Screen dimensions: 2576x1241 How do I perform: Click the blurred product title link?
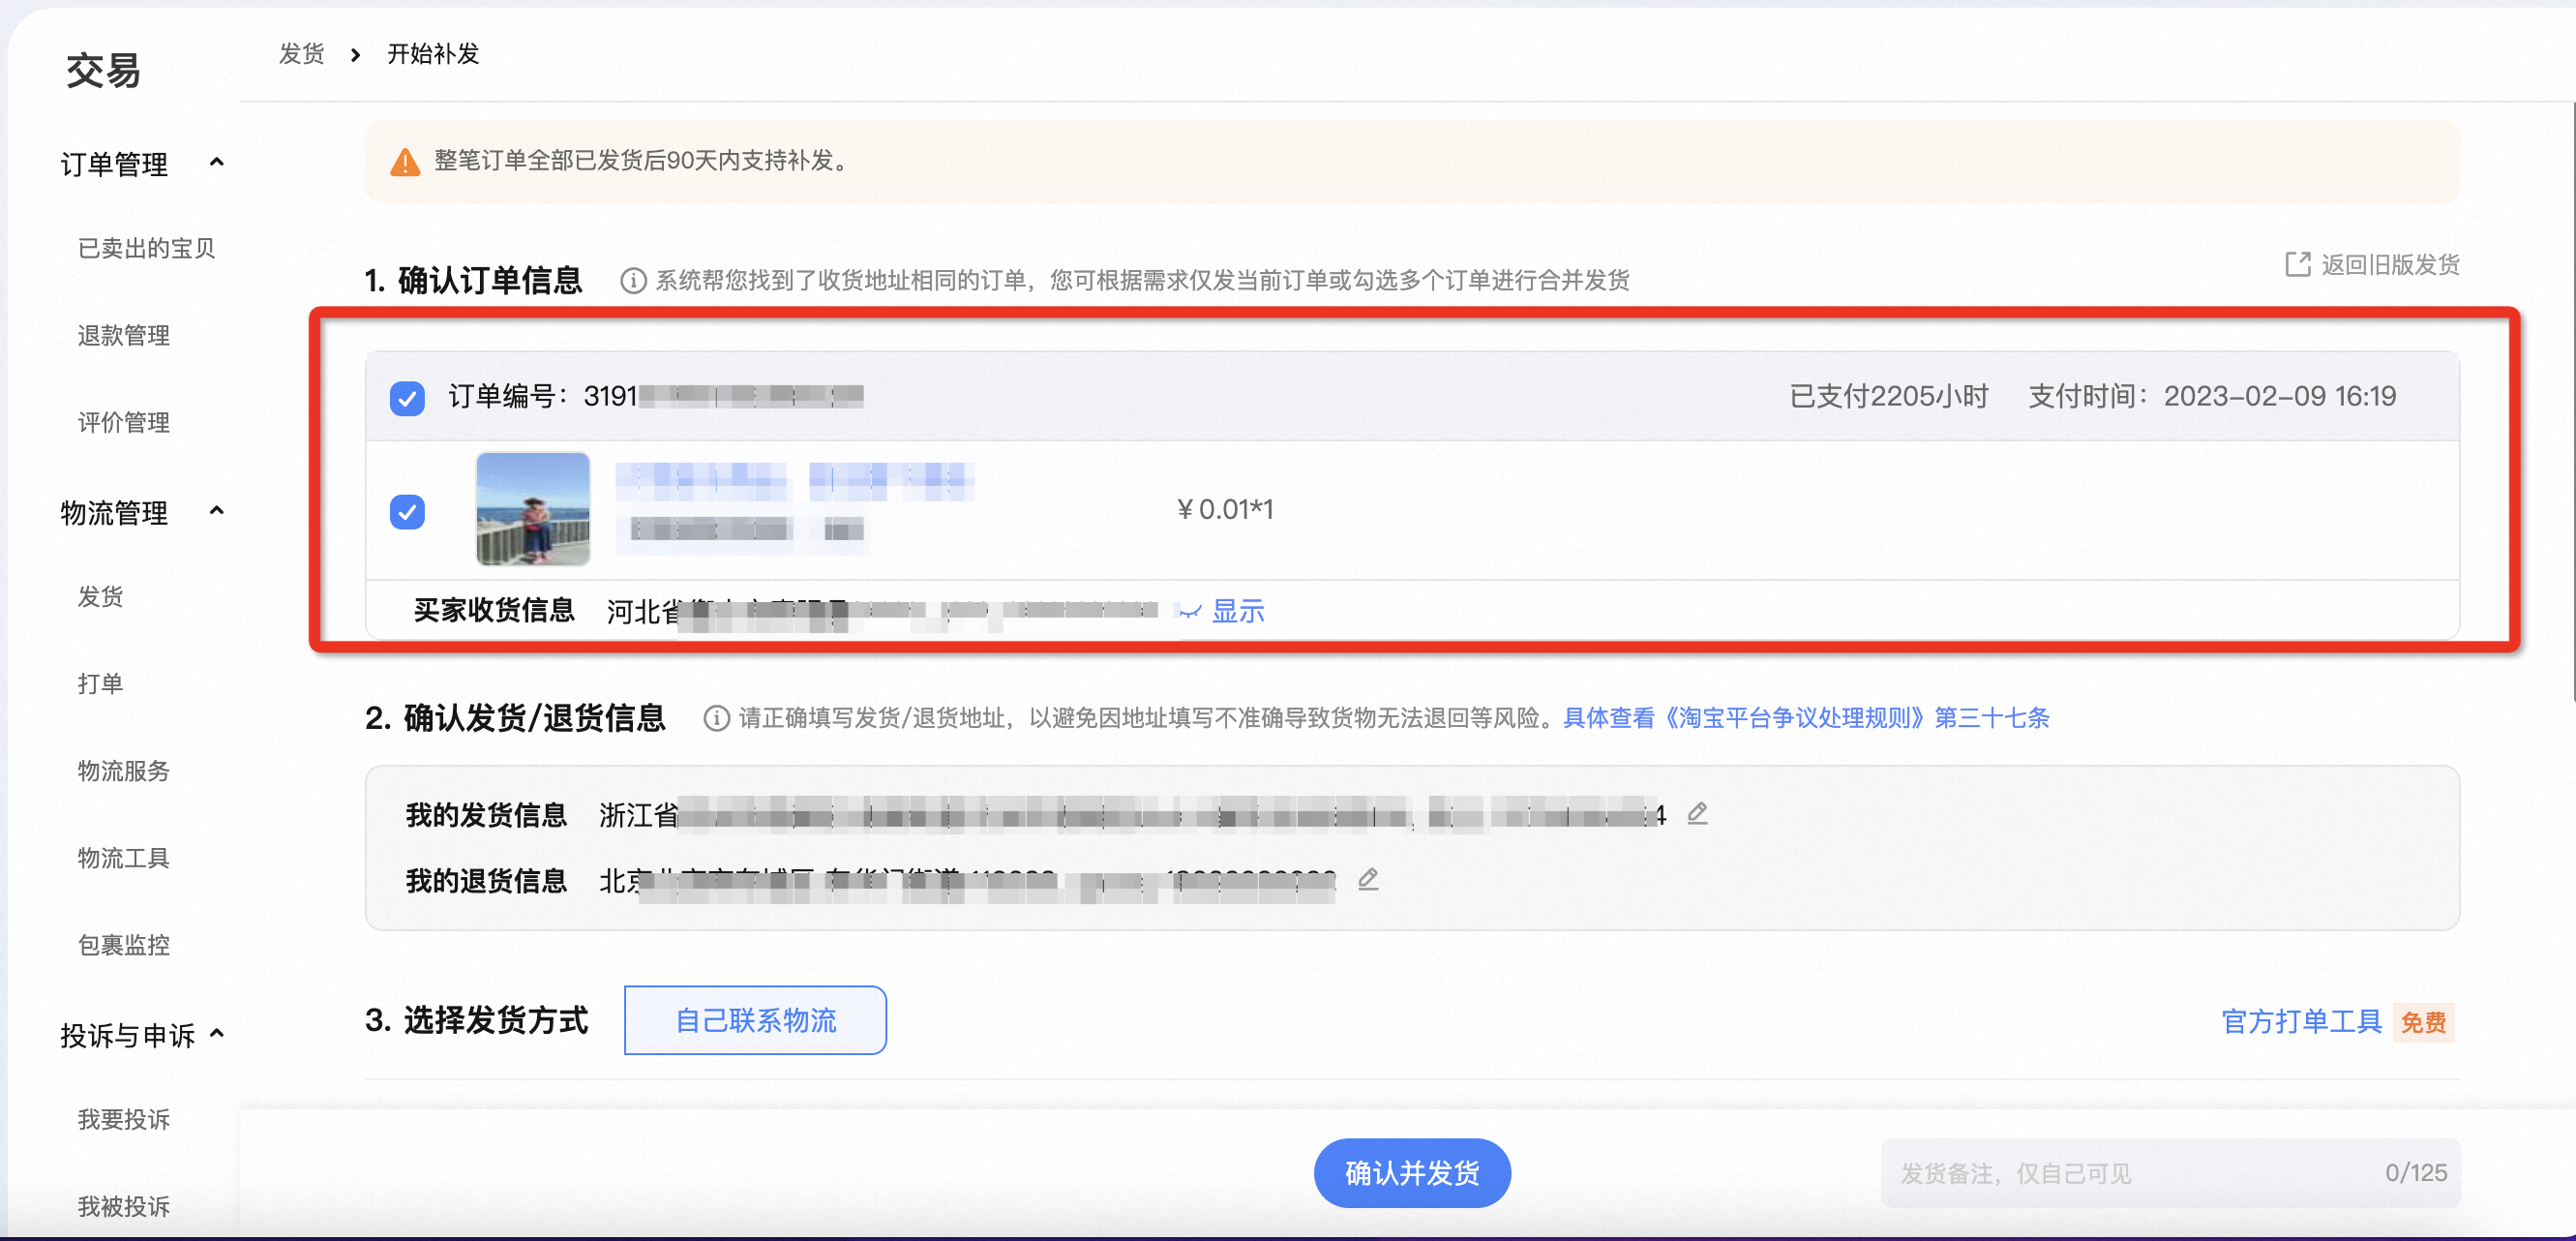(x=795, y=482)
